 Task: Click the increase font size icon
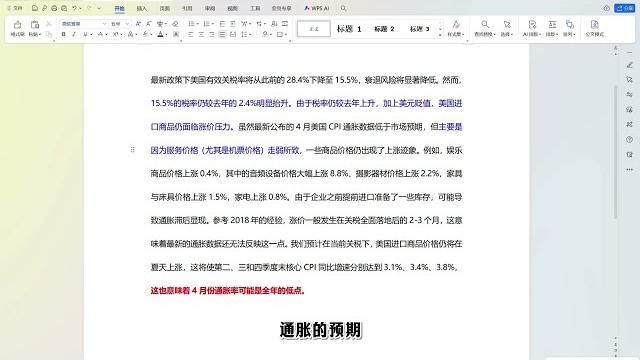coord(138,24)
